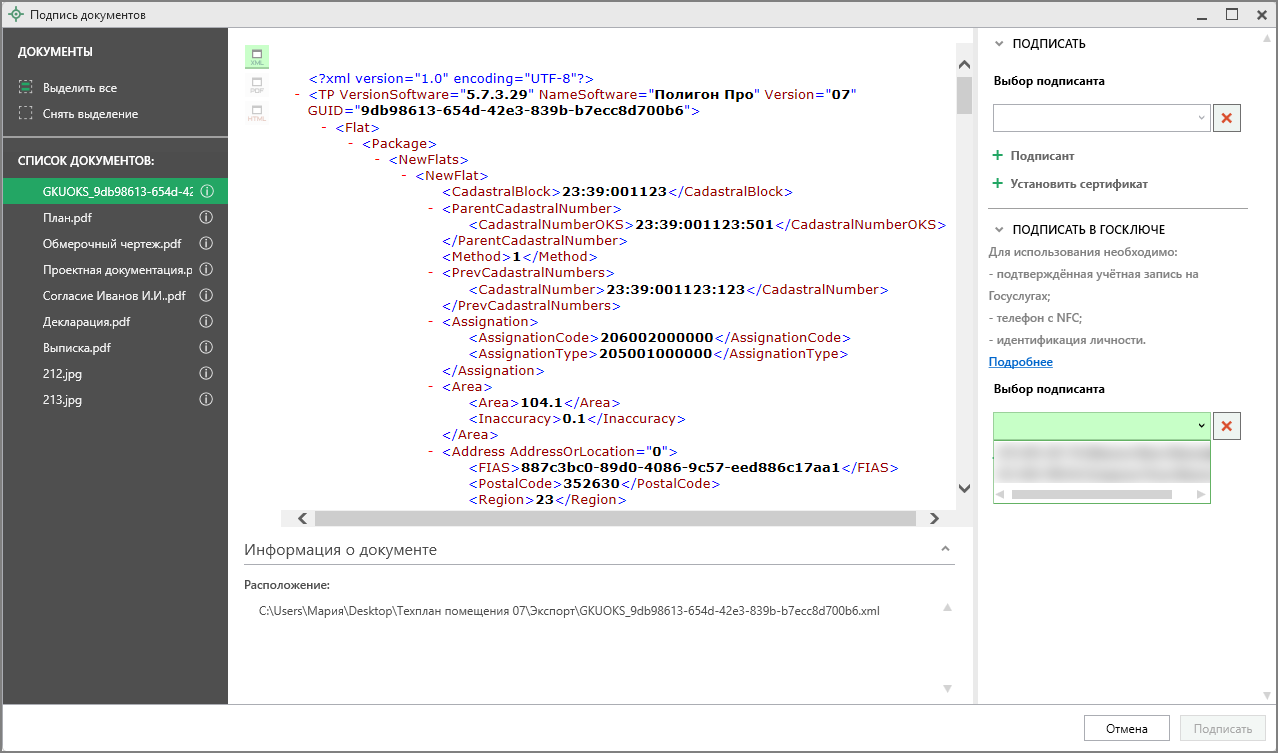This screenshot has height=753, width=1278.
Task: Add a signer with Подписант button
Action: click(x=1041, y=156)
